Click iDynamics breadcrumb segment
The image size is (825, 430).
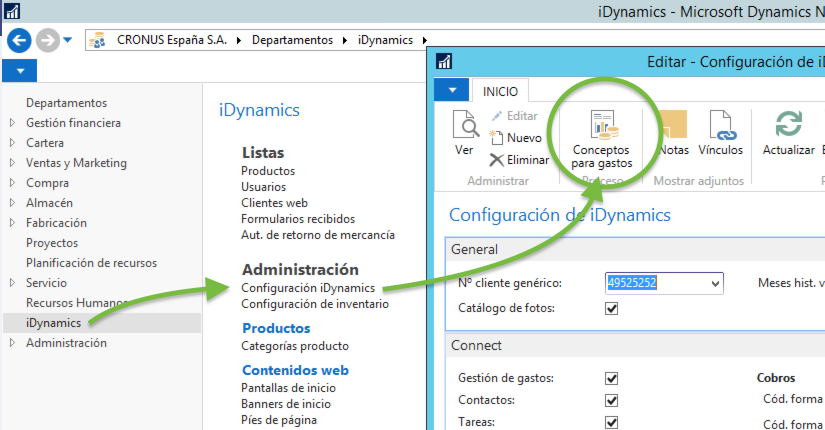pyautogui.click(x=385, y=40)
